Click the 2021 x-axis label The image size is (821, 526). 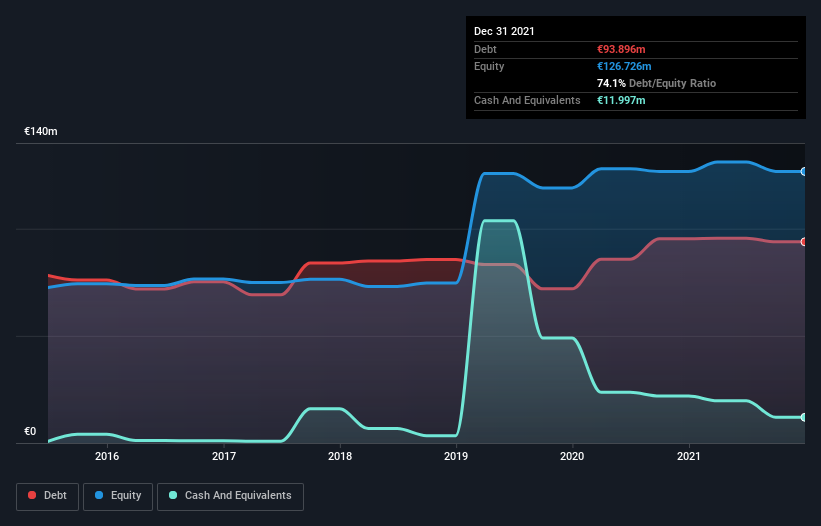click(689, 456)
